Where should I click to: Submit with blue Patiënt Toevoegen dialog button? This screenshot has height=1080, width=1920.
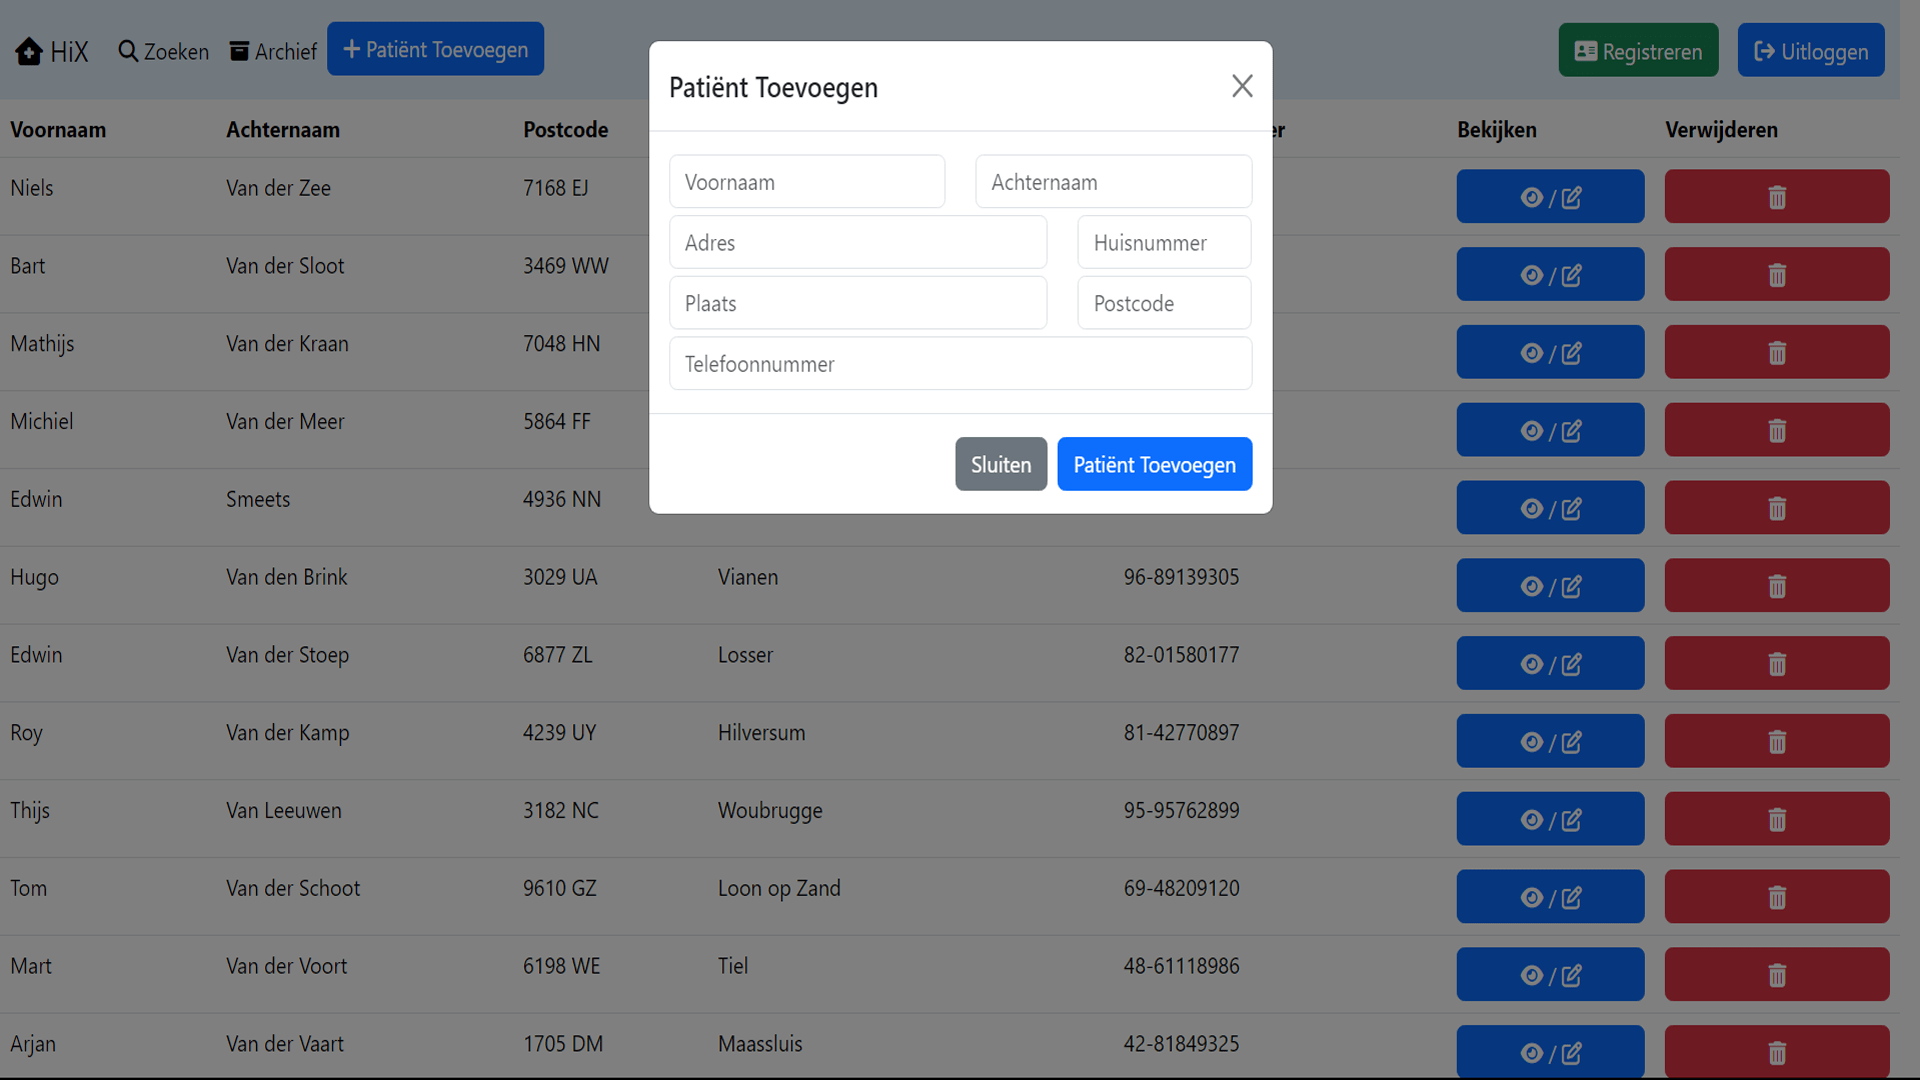pyautogui.click(x=1154, y=464)
